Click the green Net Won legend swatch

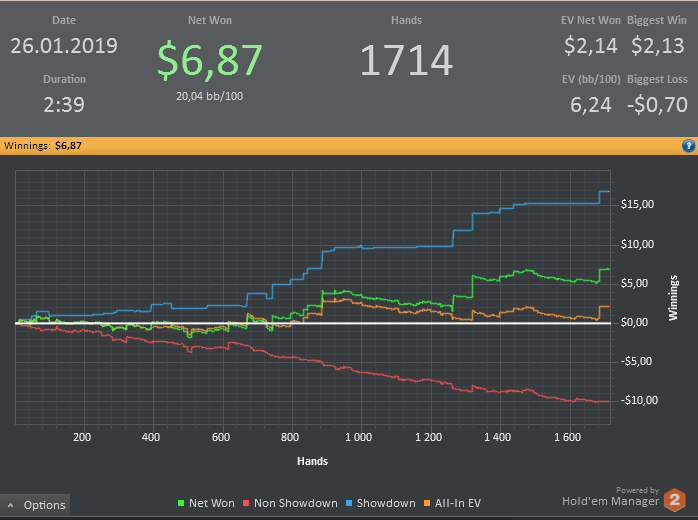click(x=181, y=503)
